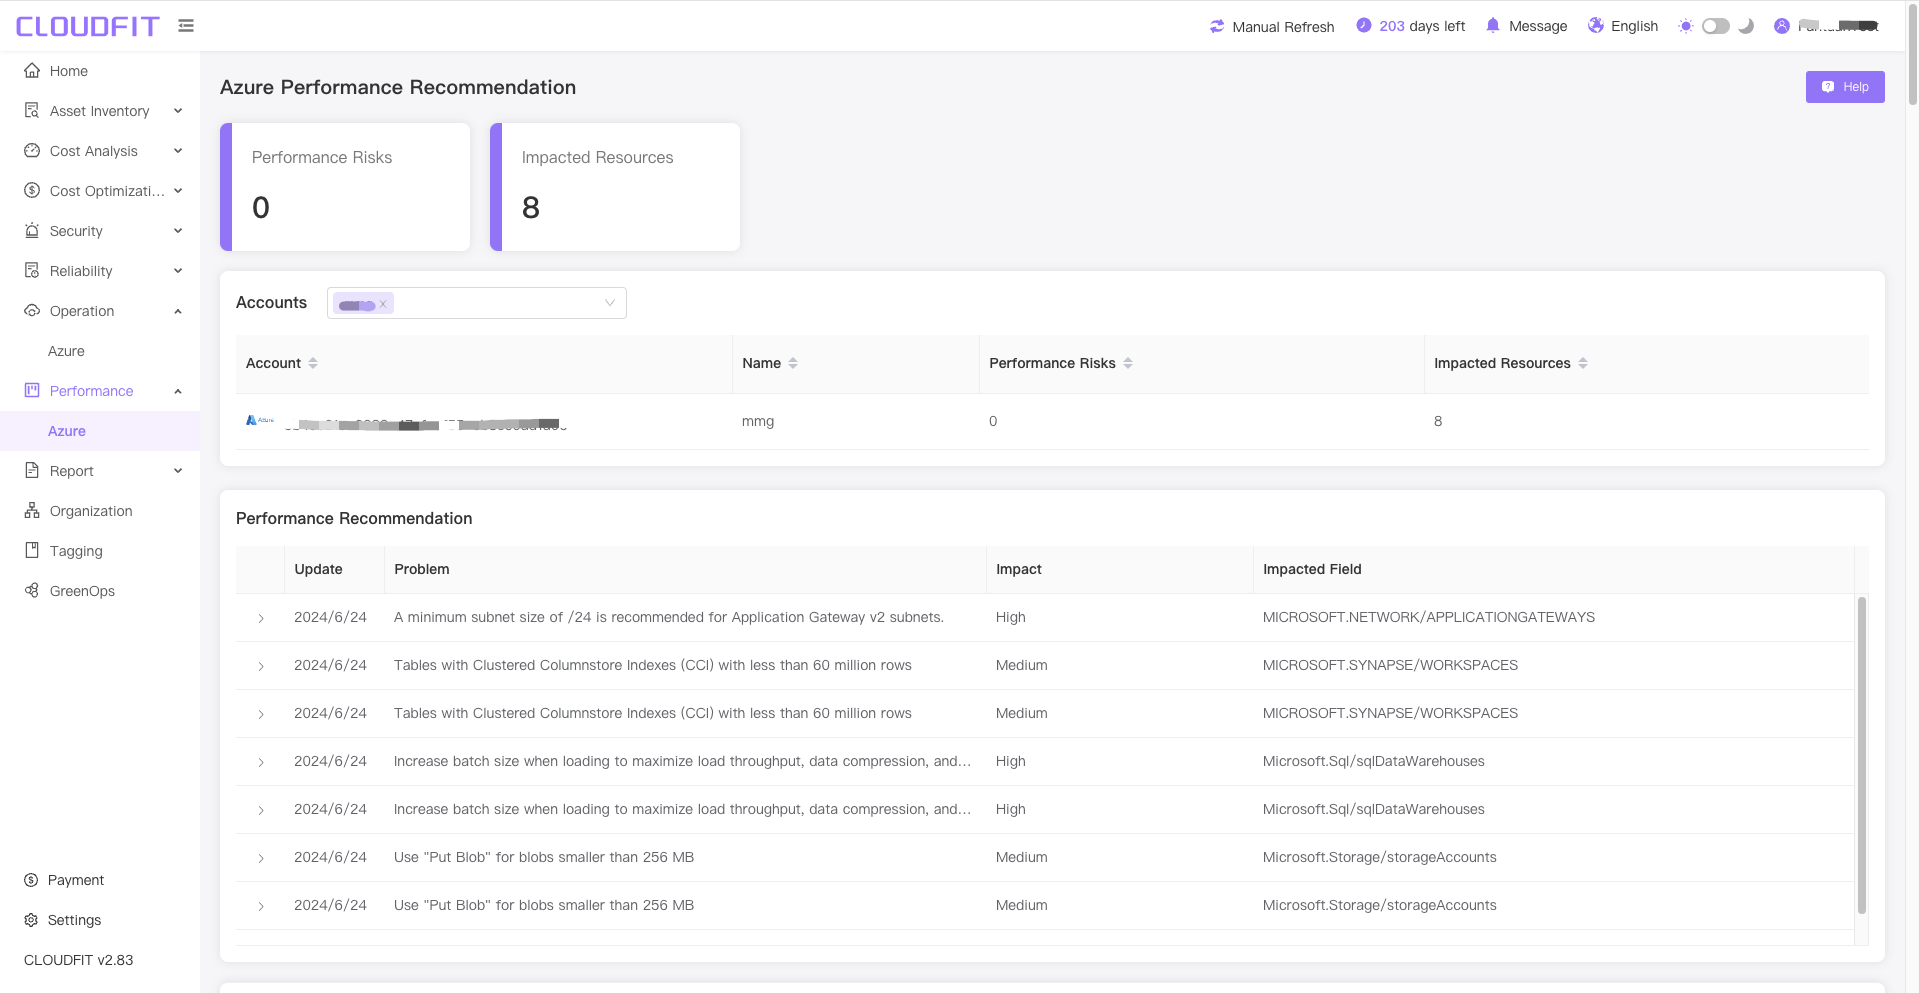1919x993 pixels.
Task: Click the mmg account row name
Action: click(758, 421)
